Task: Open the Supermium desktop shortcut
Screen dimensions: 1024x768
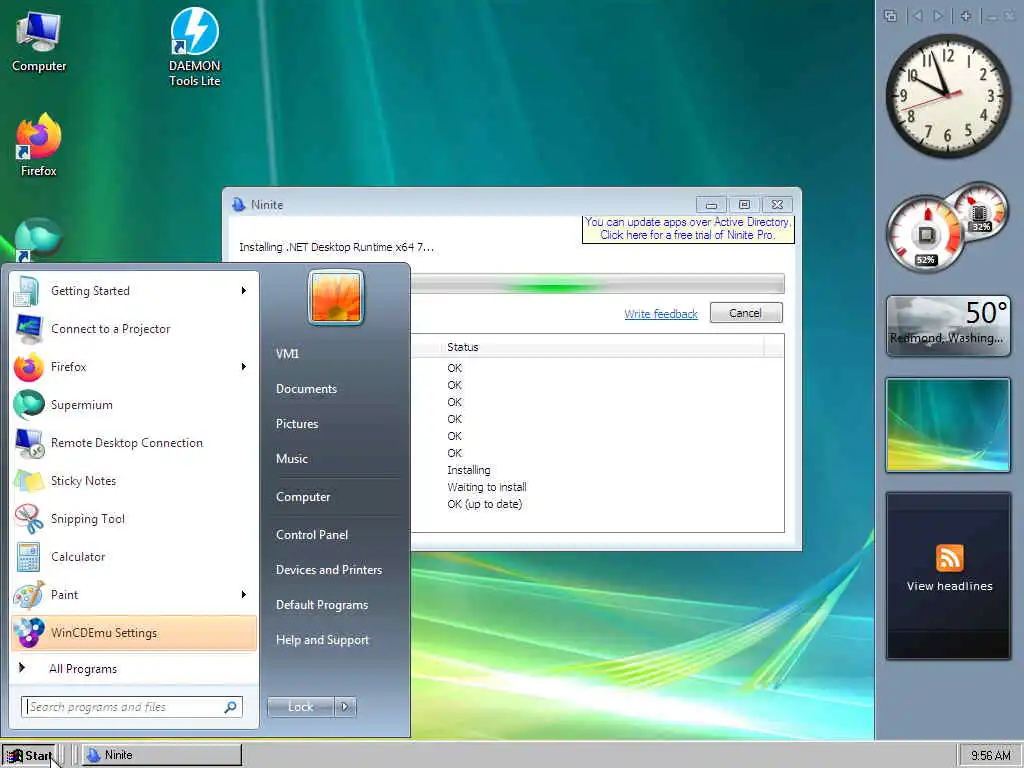Action: pyautogui.click(x=38, y=239)
